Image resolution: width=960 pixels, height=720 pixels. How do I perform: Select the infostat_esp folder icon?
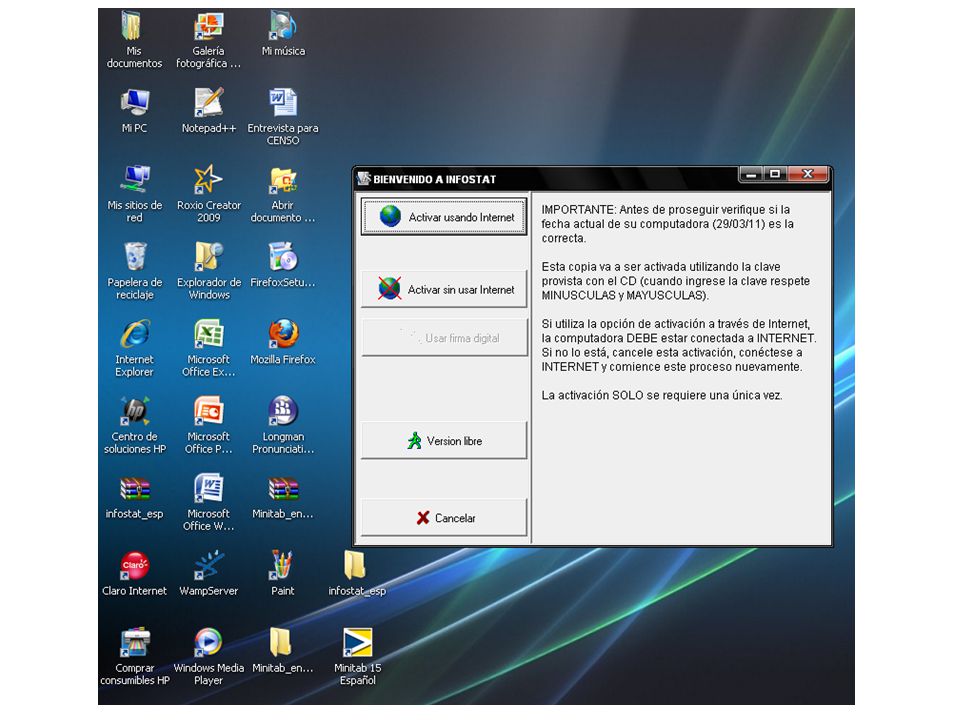(357, 574)
